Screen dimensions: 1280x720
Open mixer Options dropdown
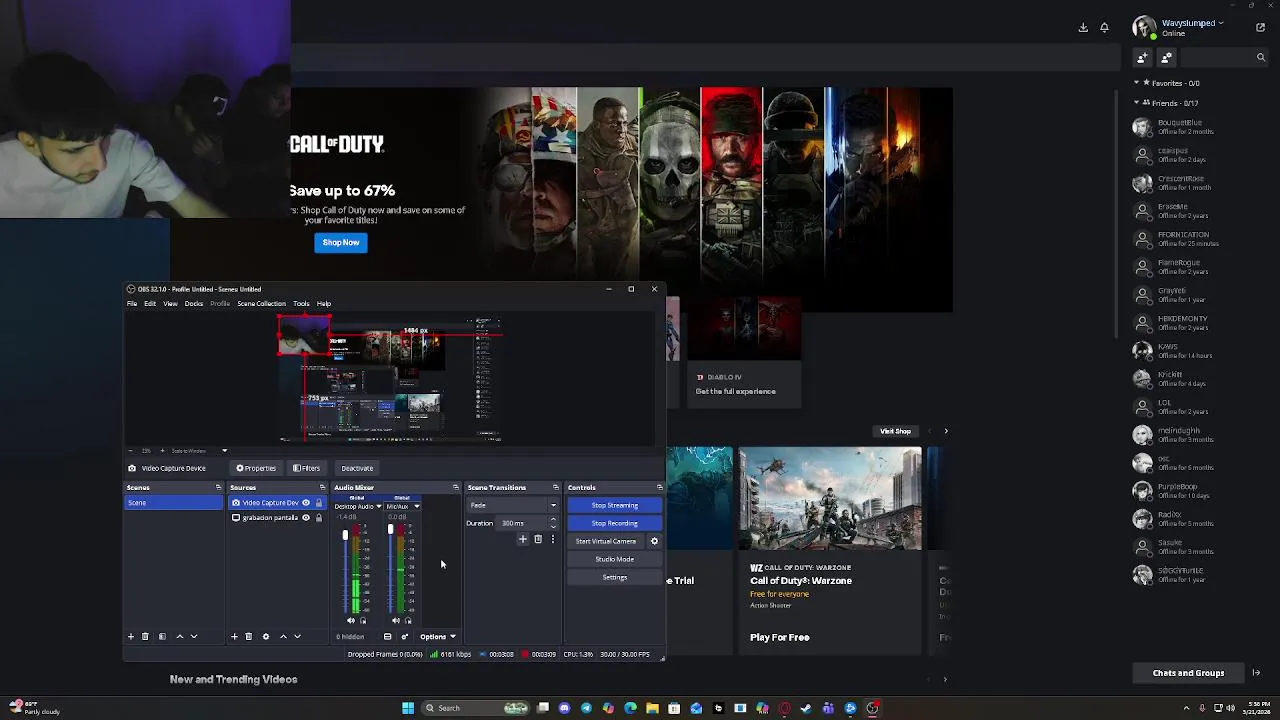(x=438, y=637)
